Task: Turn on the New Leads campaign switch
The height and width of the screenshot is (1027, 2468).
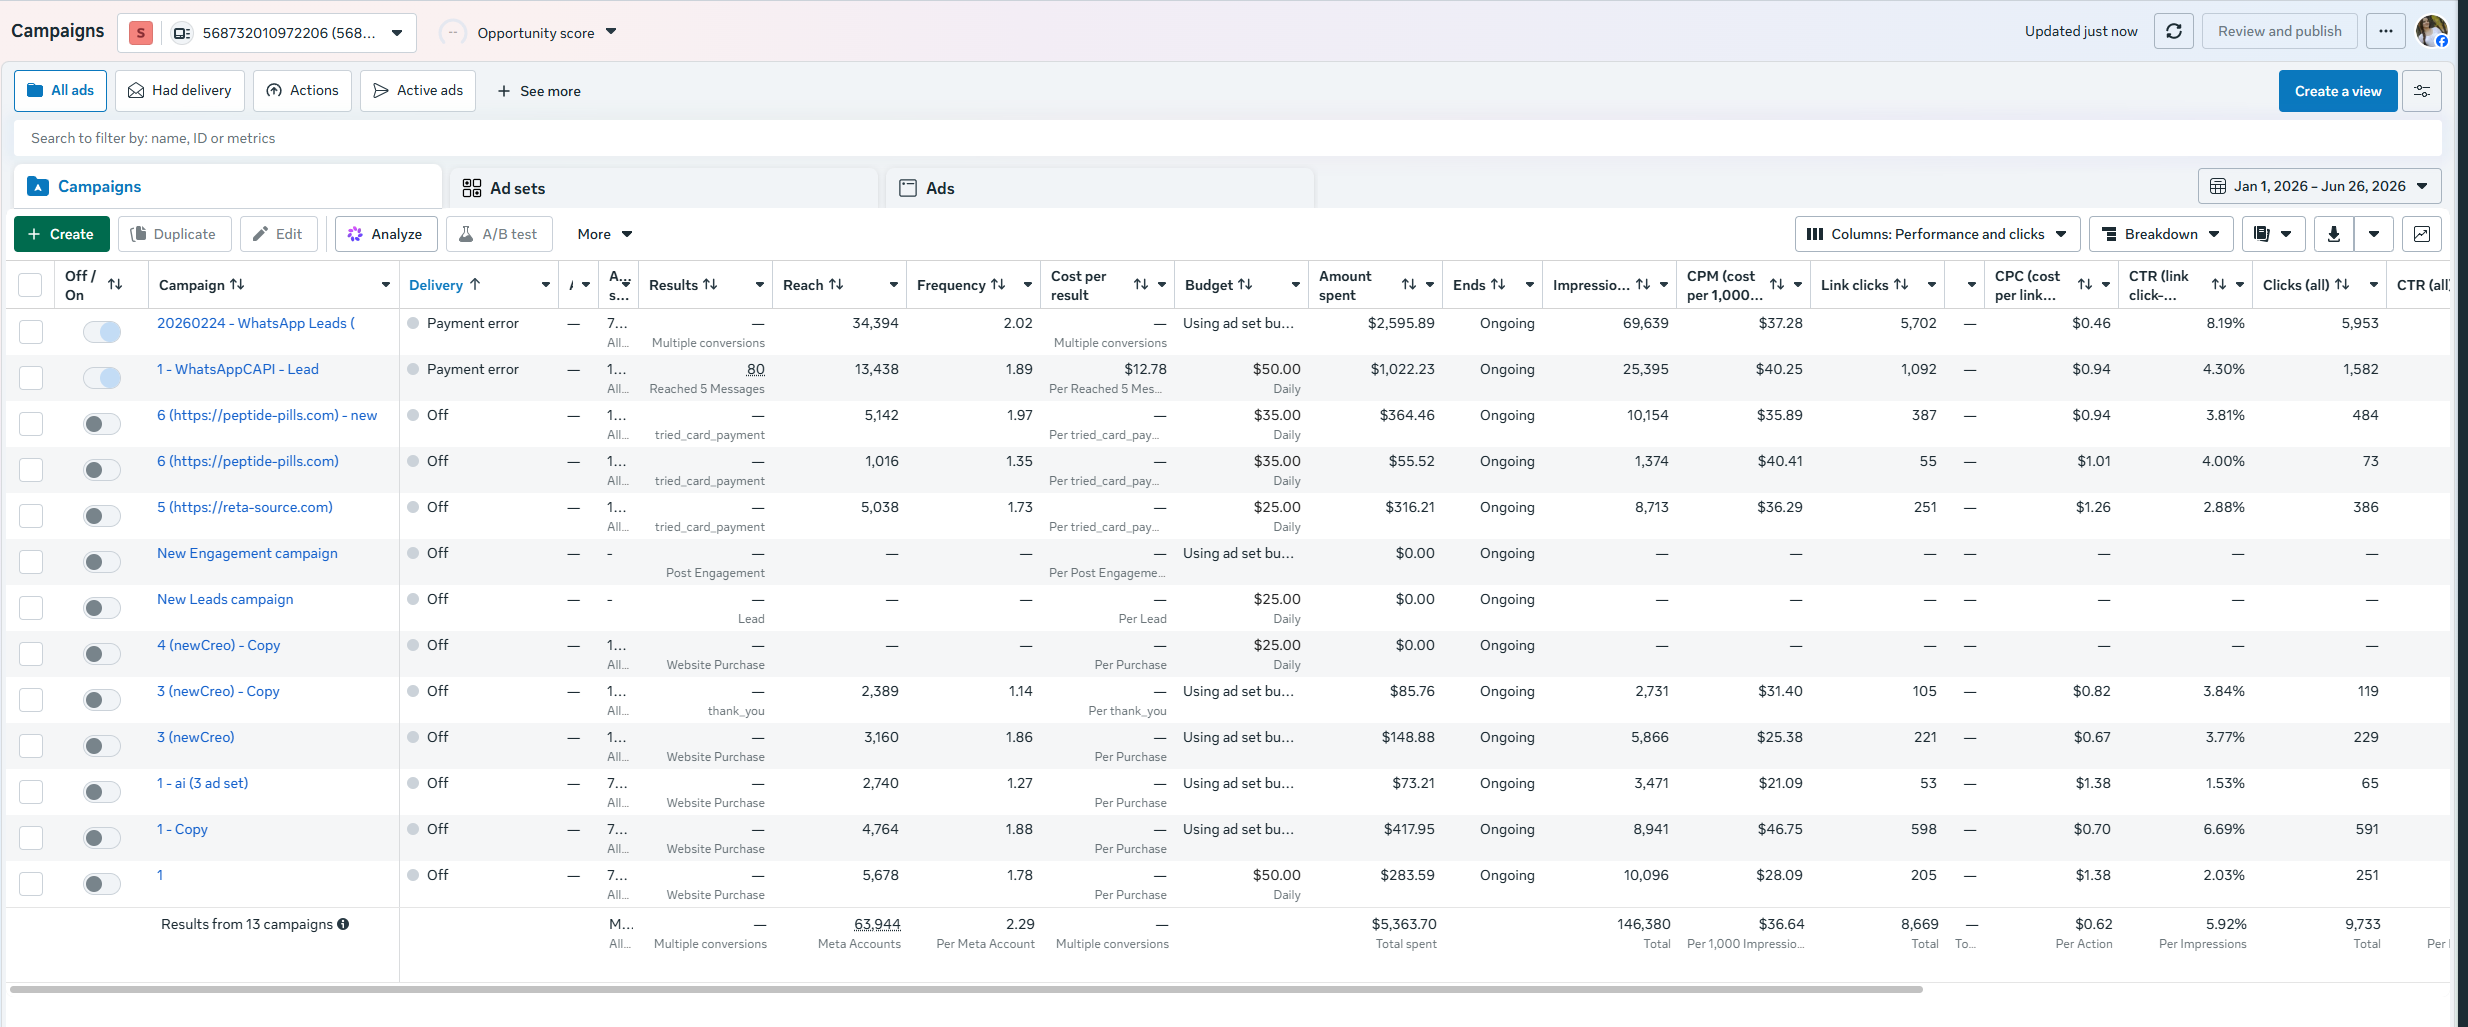Action: click(x=102, y=608)
